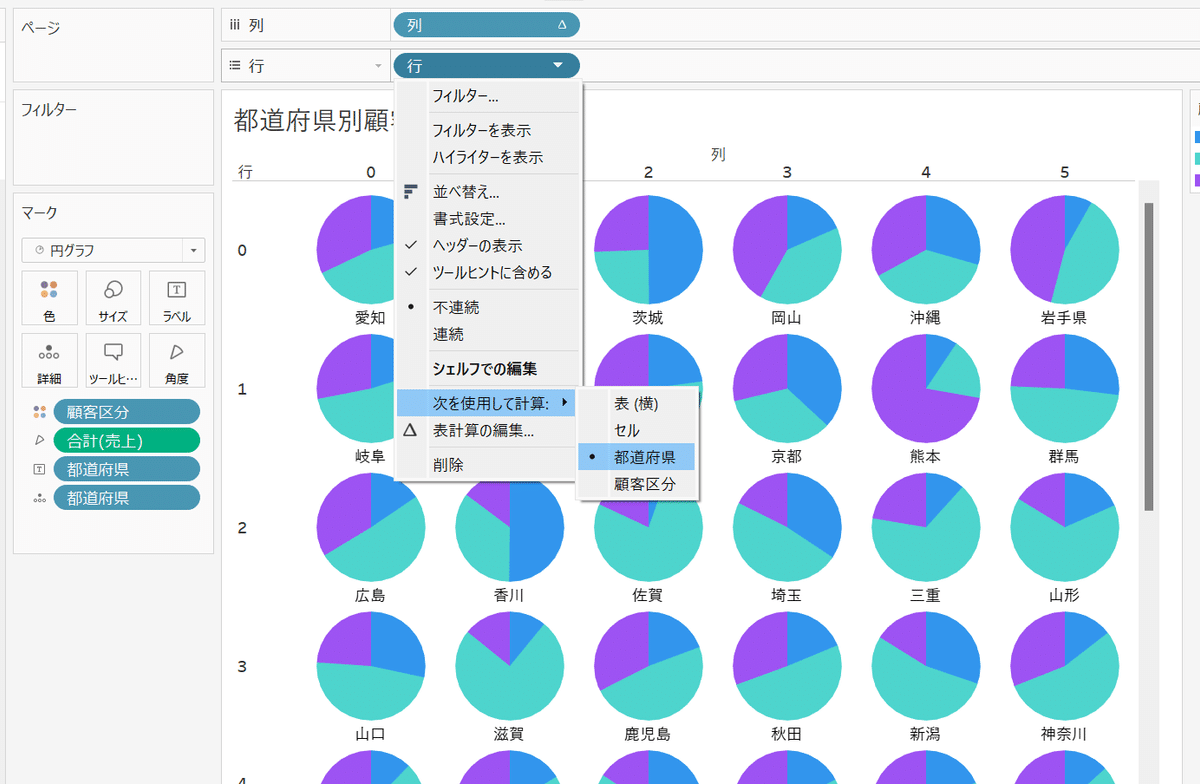
Task: Click the vertical scrollbar of the view
Action: pyautogui.click(x=1149, y=357)
